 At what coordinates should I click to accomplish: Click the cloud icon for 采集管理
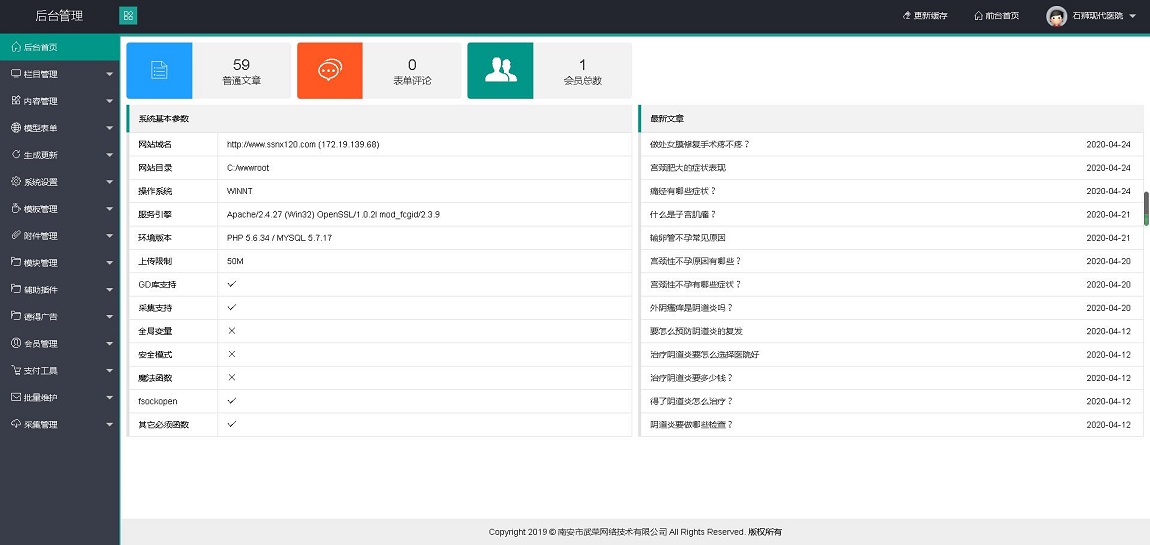click(x=16, y=424)
